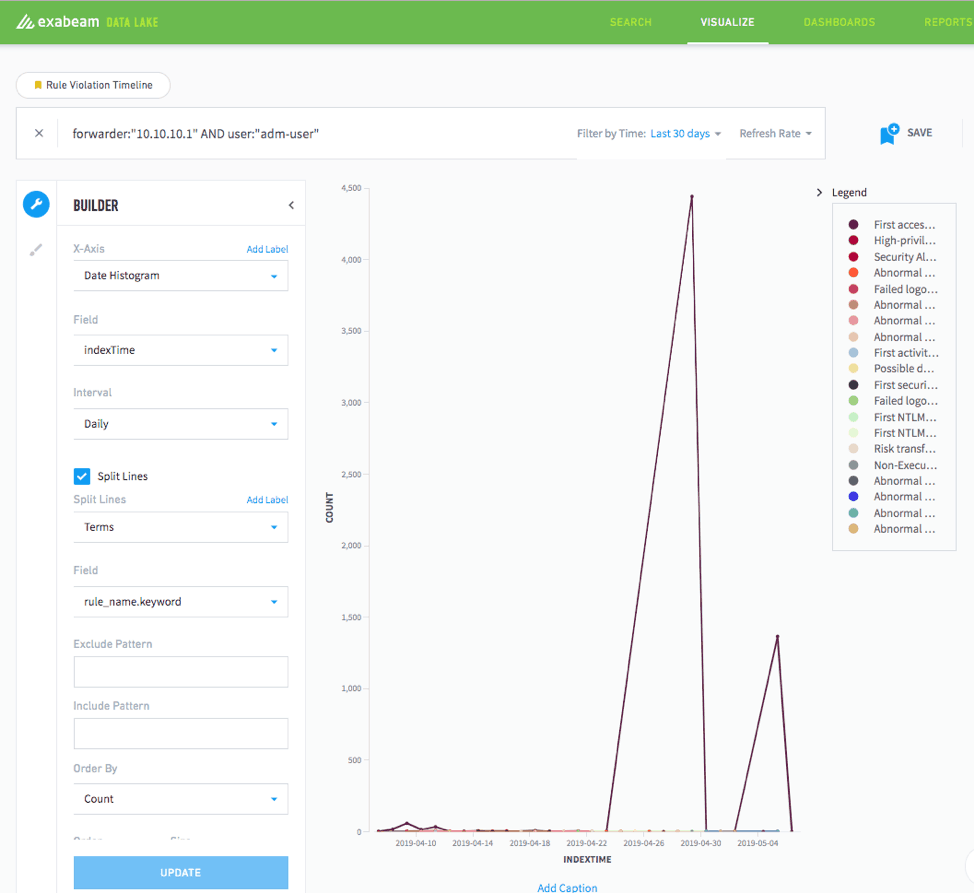Viewport: 974px width, 893px height.
Task: Collapse the Legend panel
Action: pyautogui.click(x=819, y=192)
